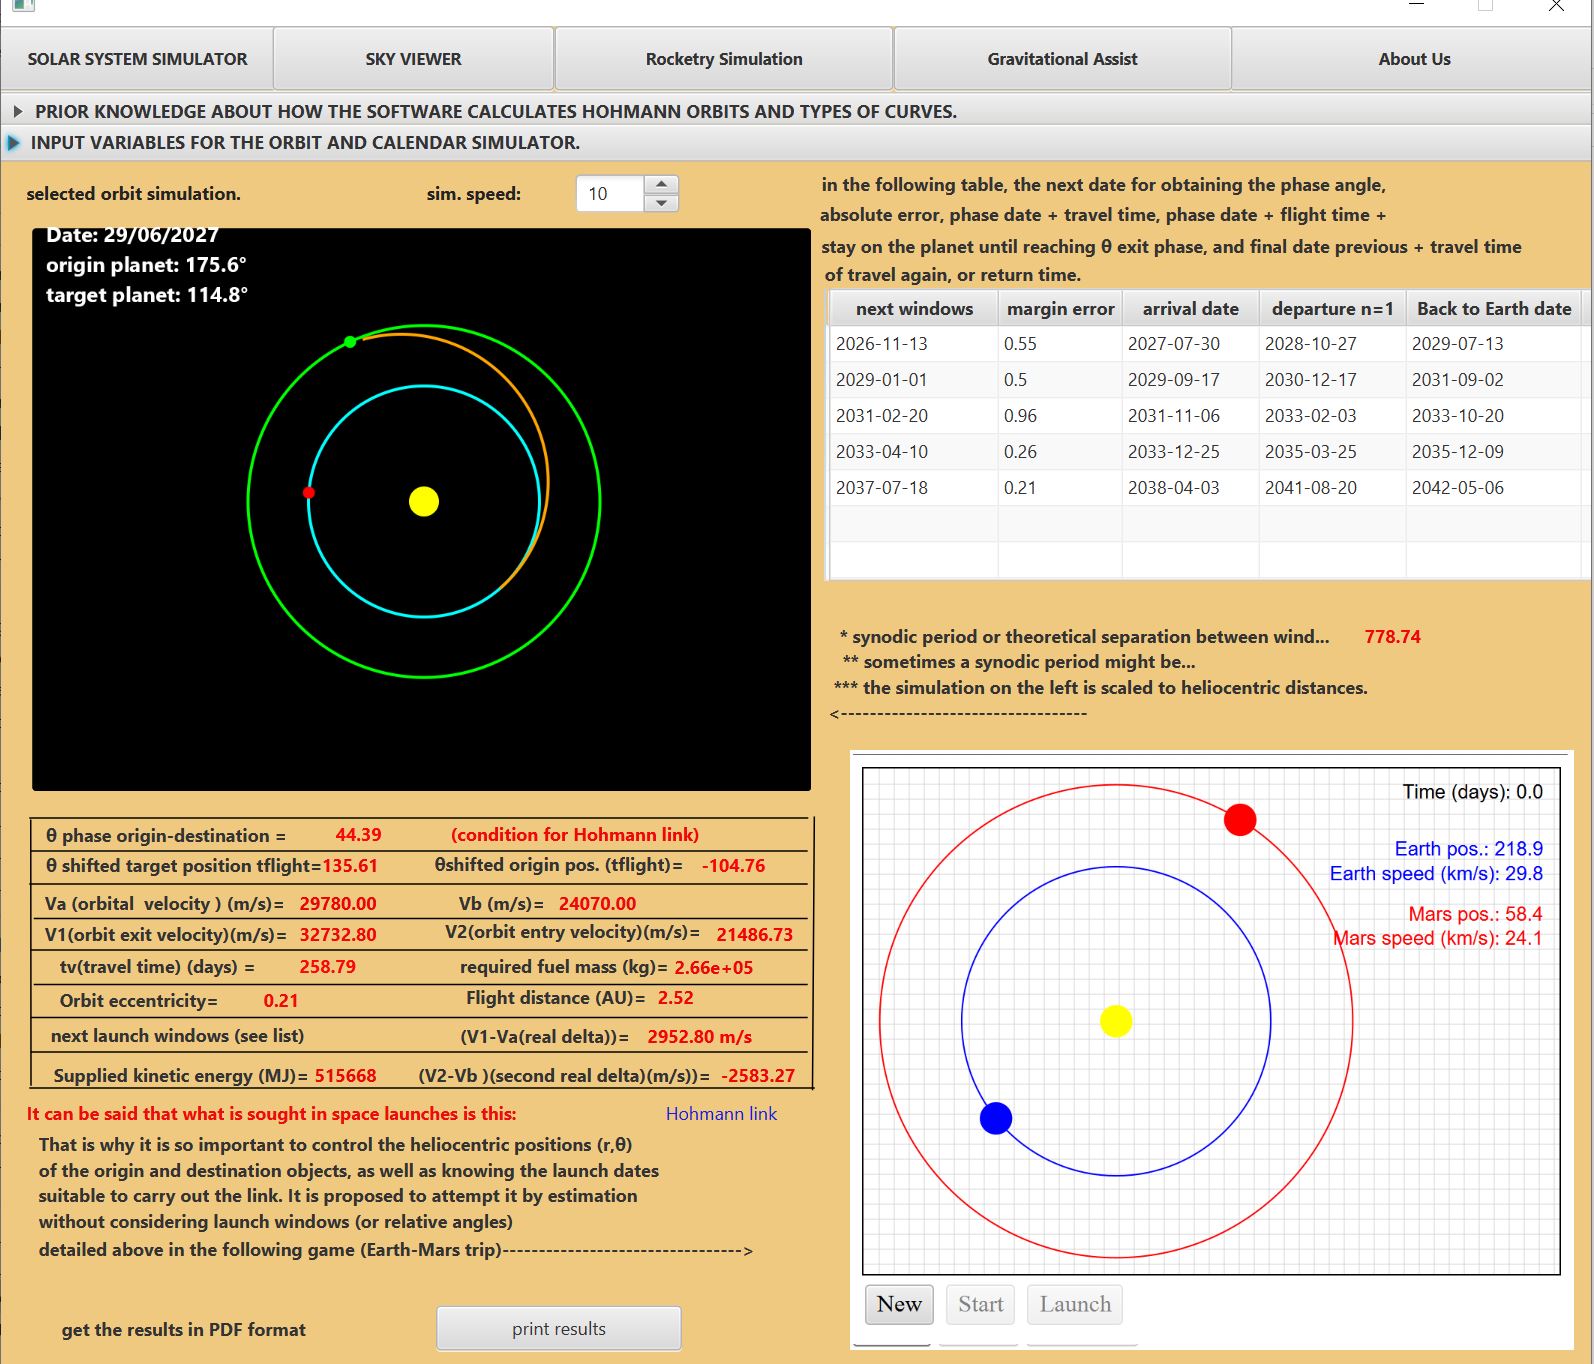Viewport: 1594px width, 1364px height.
Task: Click the New game button
Action: (x=899, y=1304)
